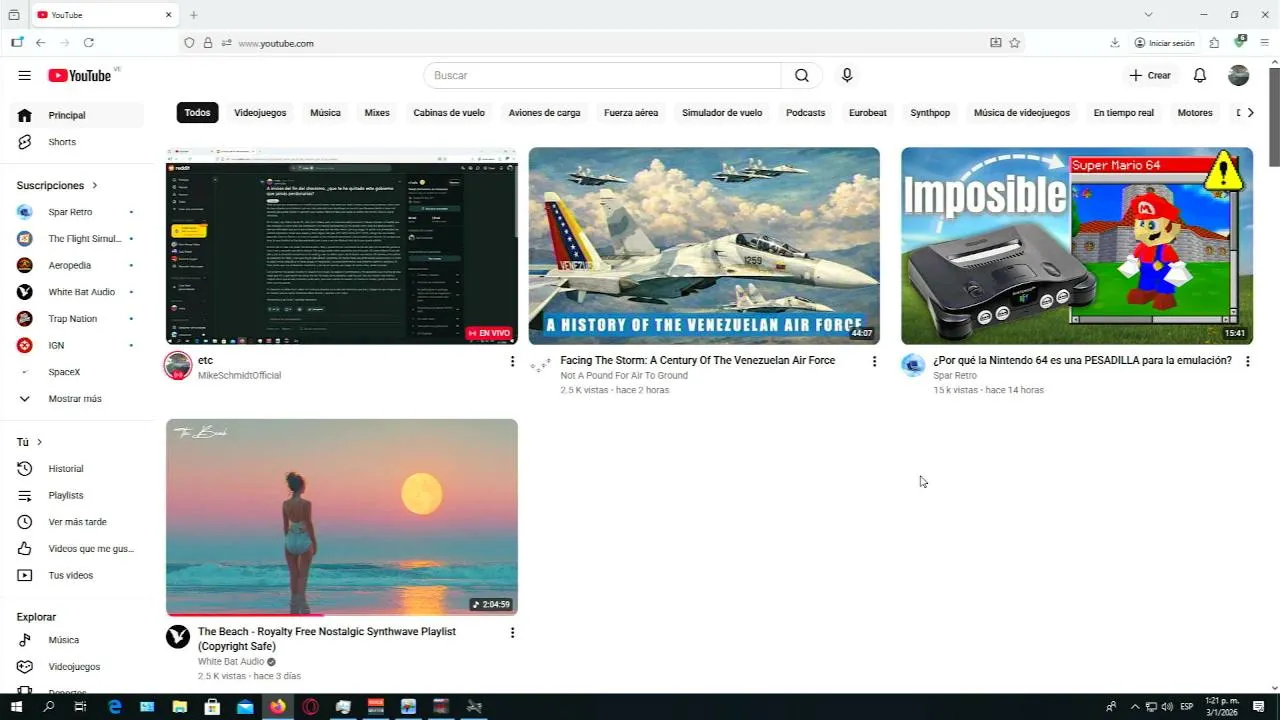Open the live 'etc' stream thumbnail
This screenshot has width=1280, height=720.
click(x=342, y=246)
